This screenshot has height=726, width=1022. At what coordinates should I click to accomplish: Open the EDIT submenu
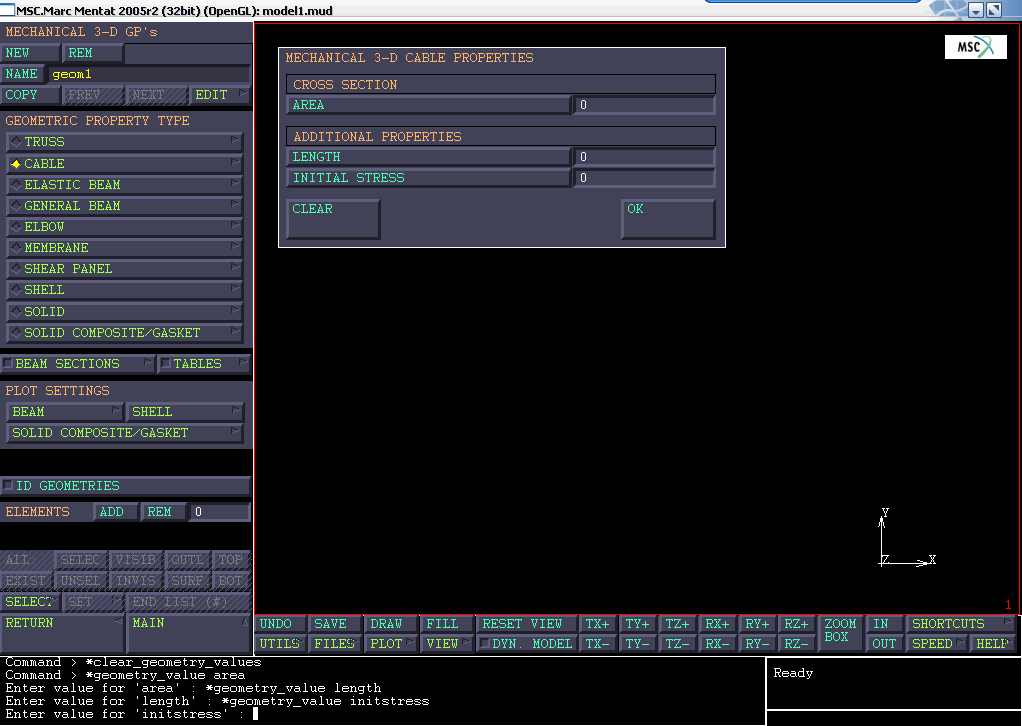tap(219, 95)
